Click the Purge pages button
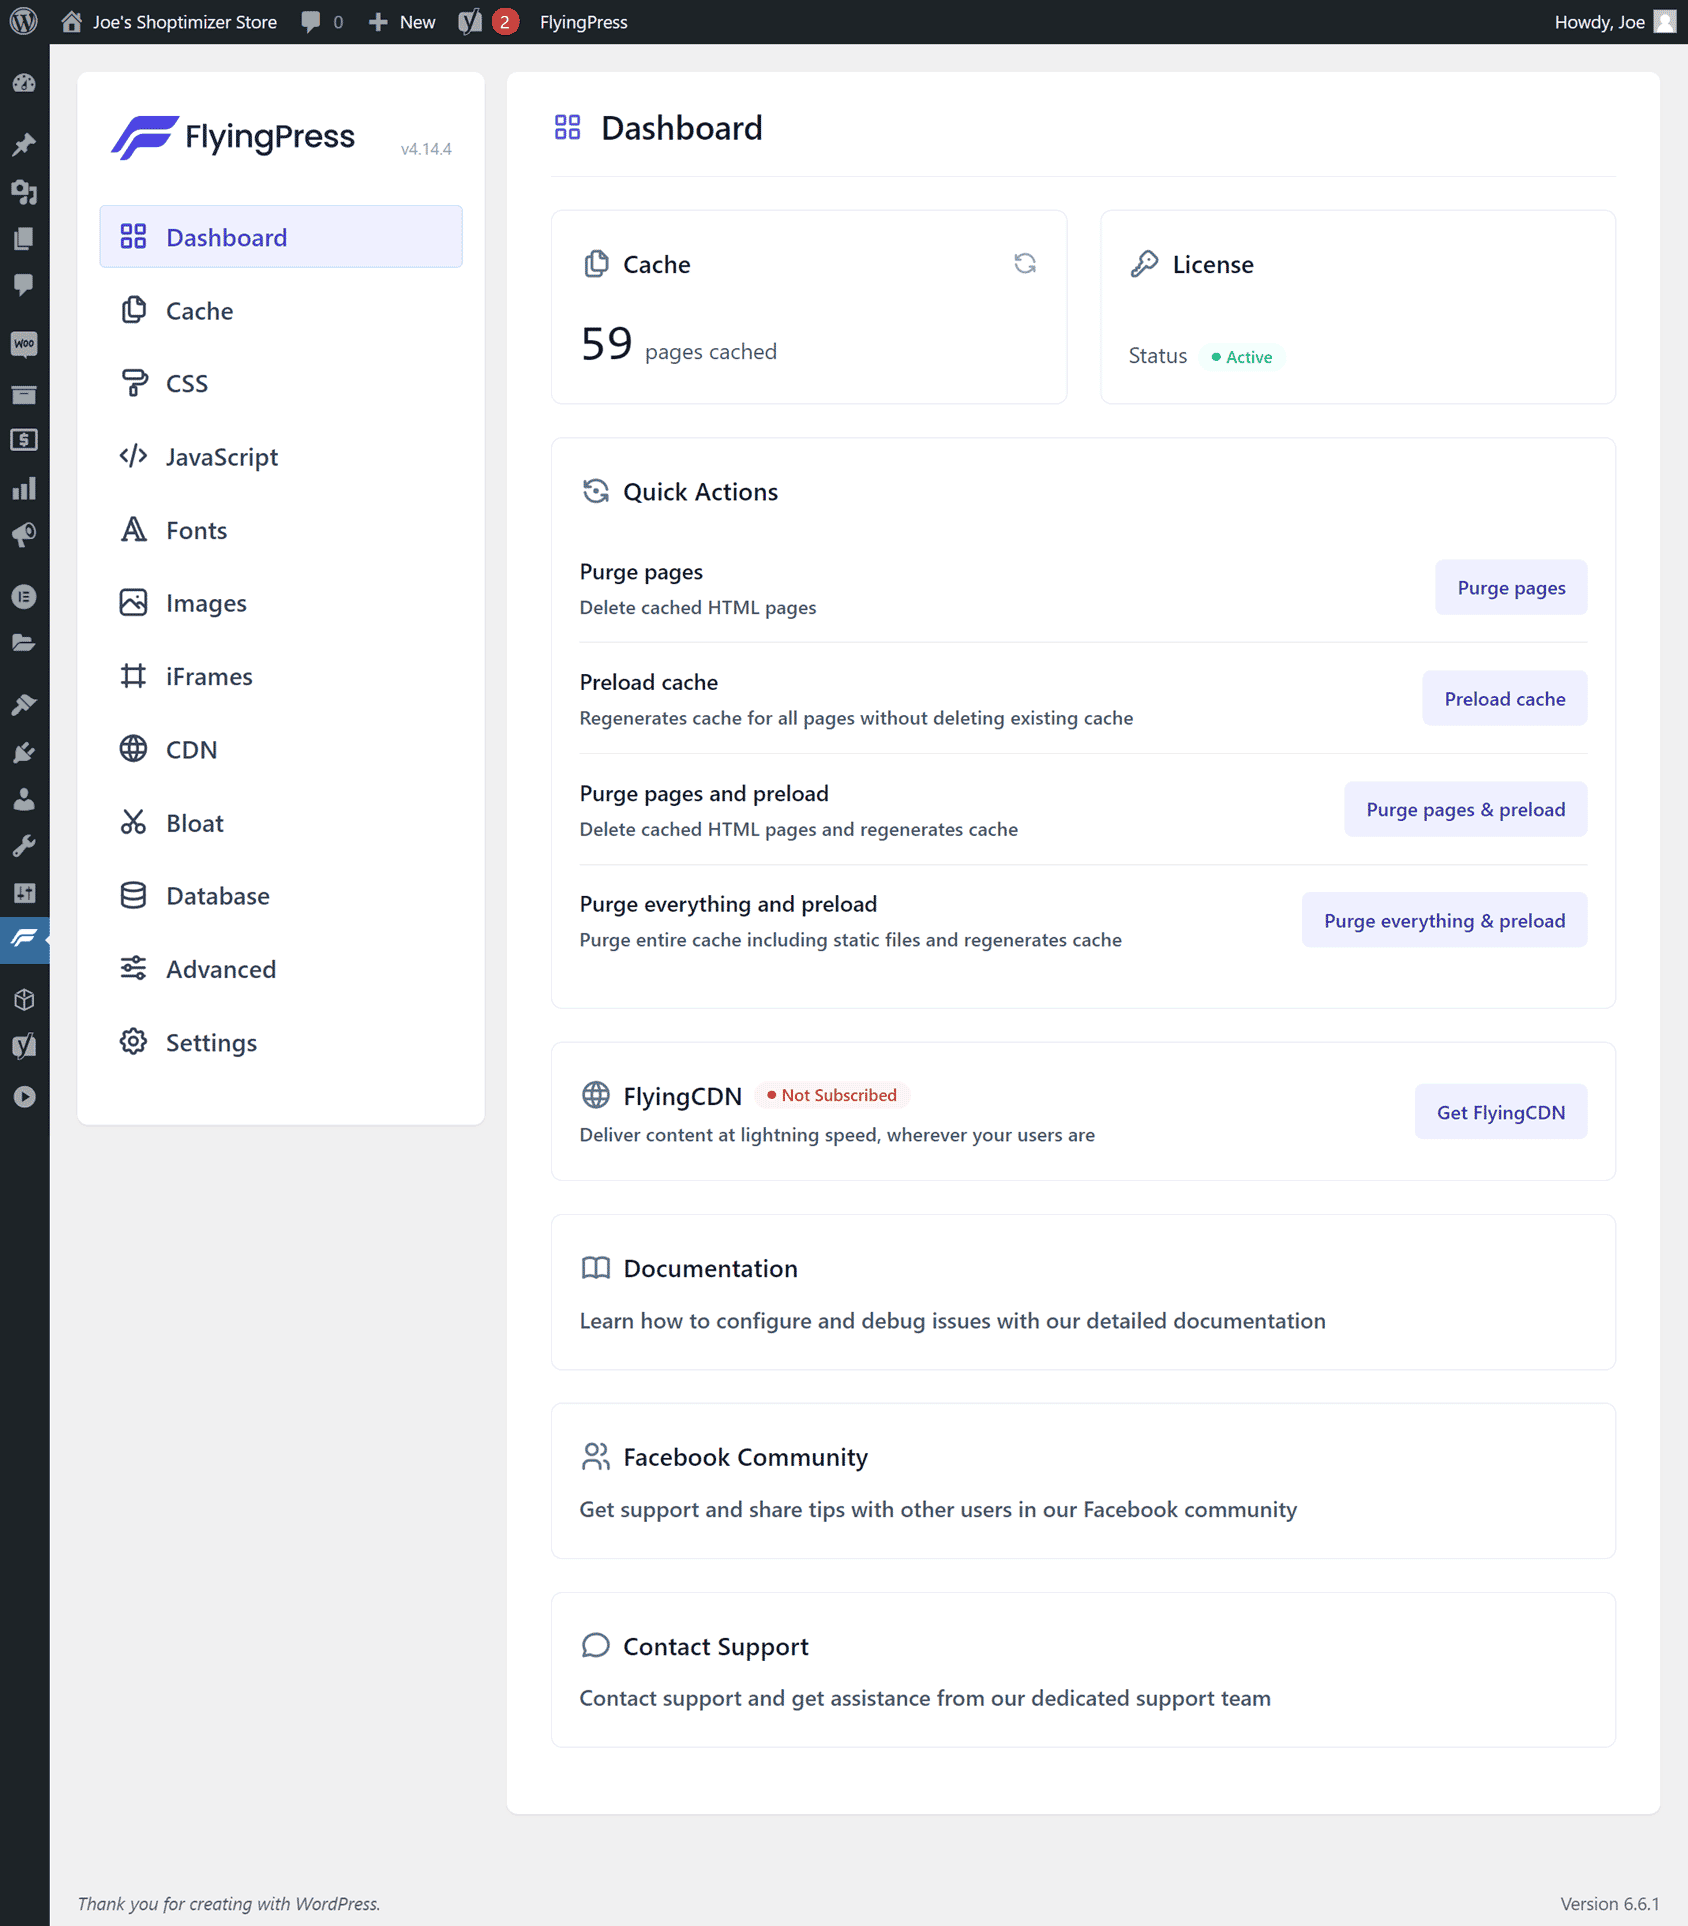 [1511, 588]
